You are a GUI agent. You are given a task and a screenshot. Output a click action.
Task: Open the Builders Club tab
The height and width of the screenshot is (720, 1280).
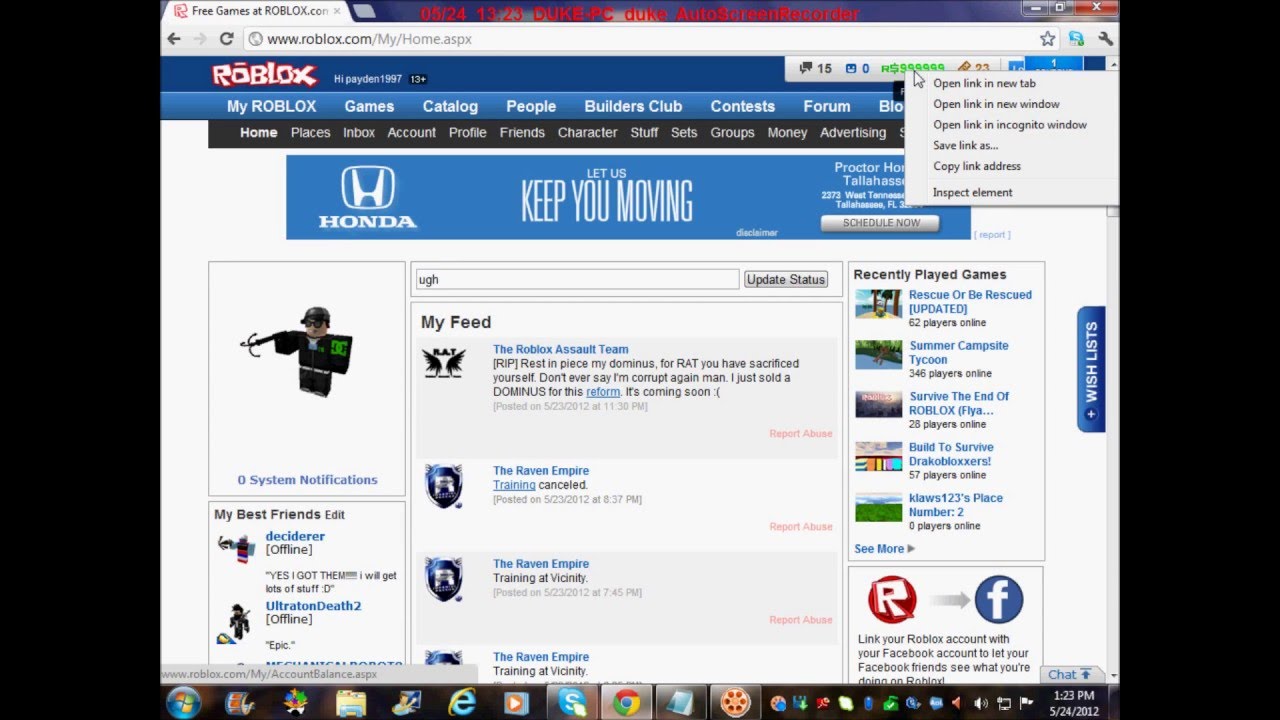pos(633,106)
